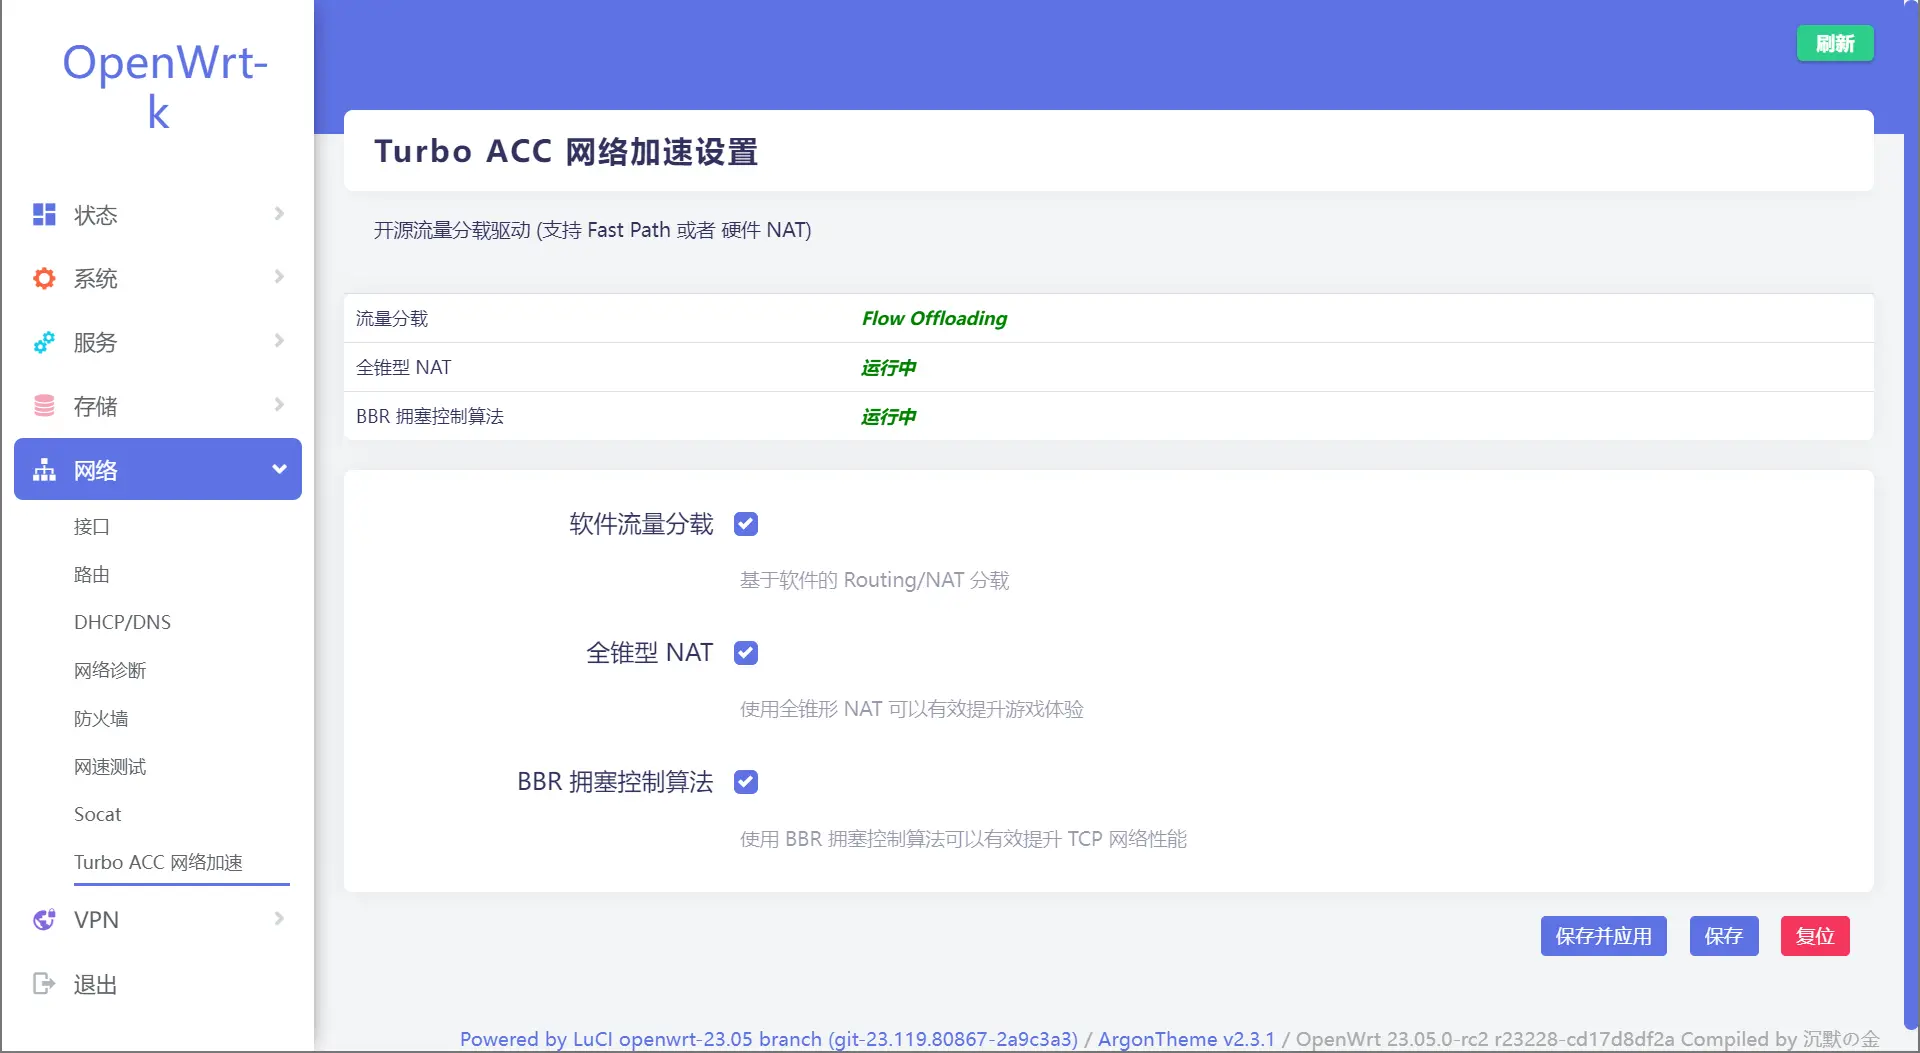1920x1053 pixels.
Task: Expand the 存储 menu chevron
Action: tap(279, 404)
